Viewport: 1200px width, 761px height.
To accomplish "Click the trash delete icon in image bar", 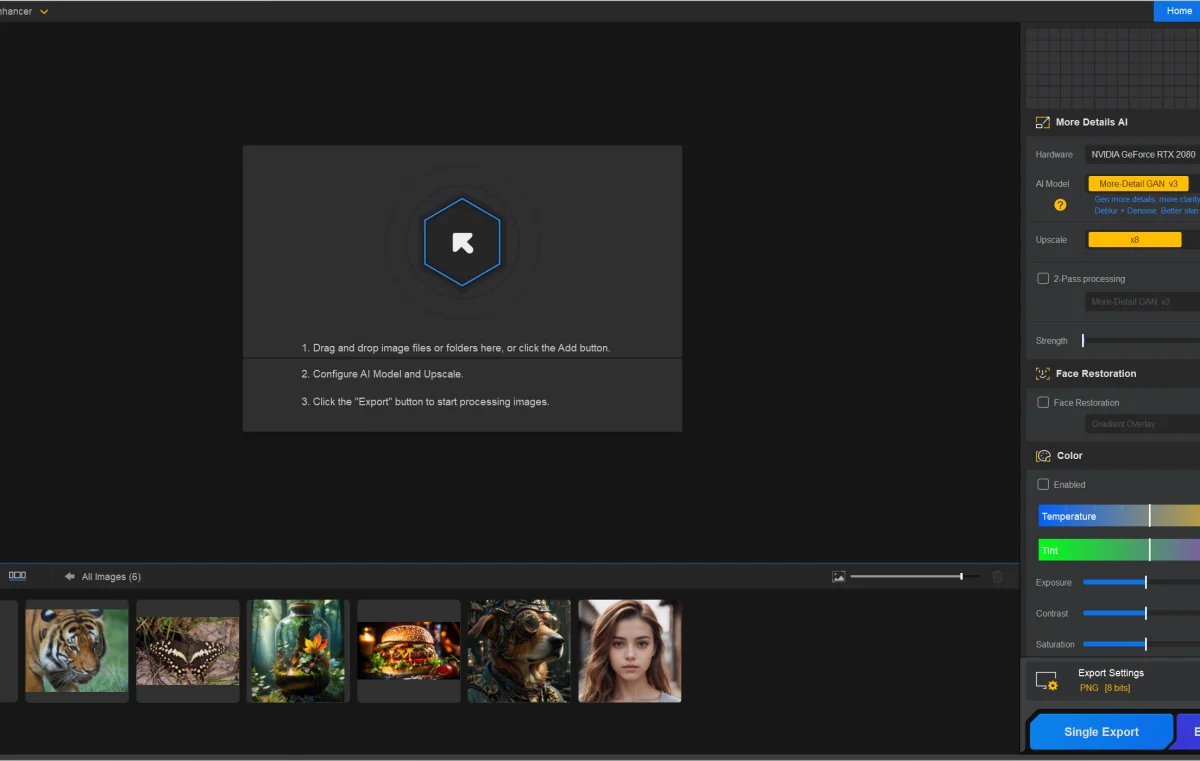I will pyautogui.click(x=996, y=577).
